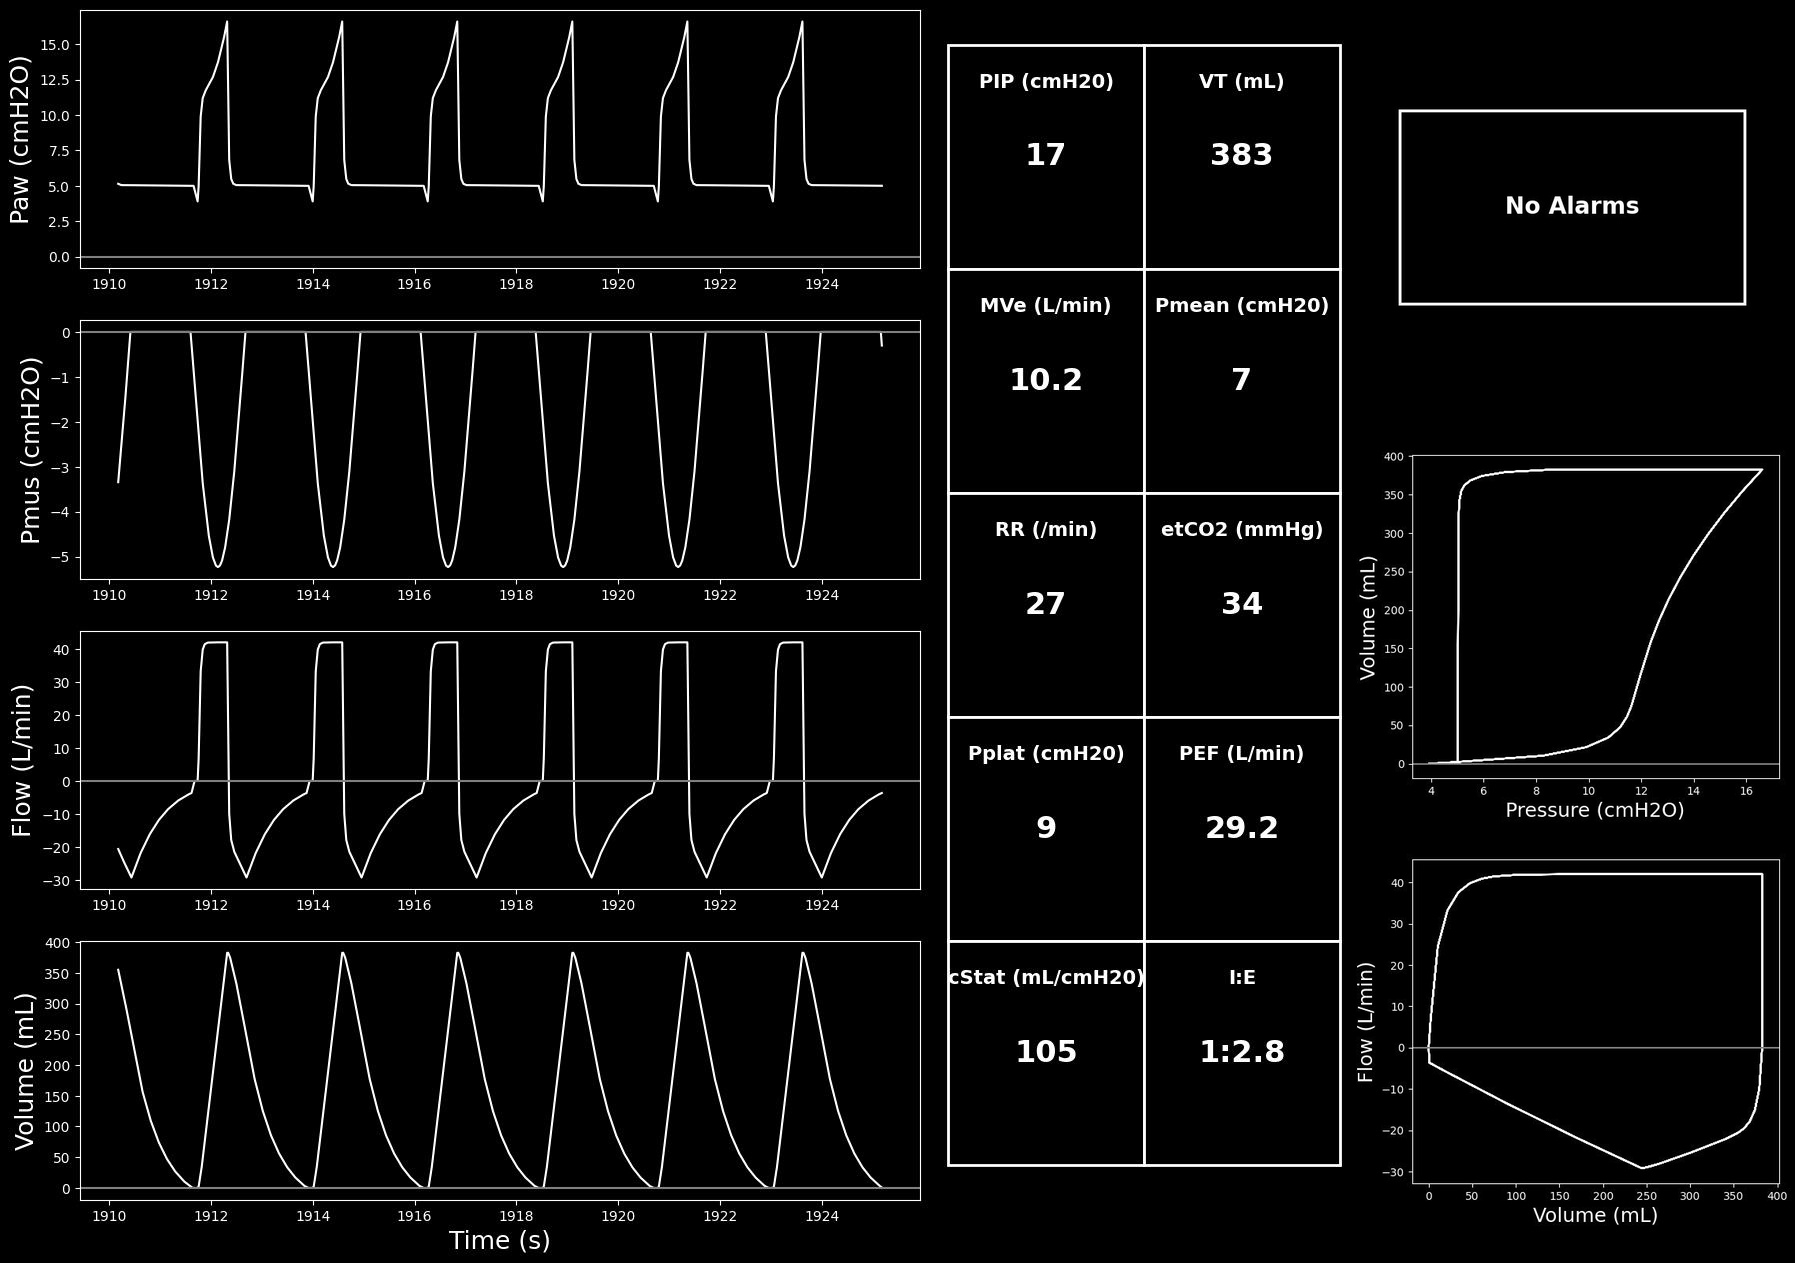Click the pressure-volume loop graph
The width and height of the screenshot is (1795, 1263).
click(1595, 616)
